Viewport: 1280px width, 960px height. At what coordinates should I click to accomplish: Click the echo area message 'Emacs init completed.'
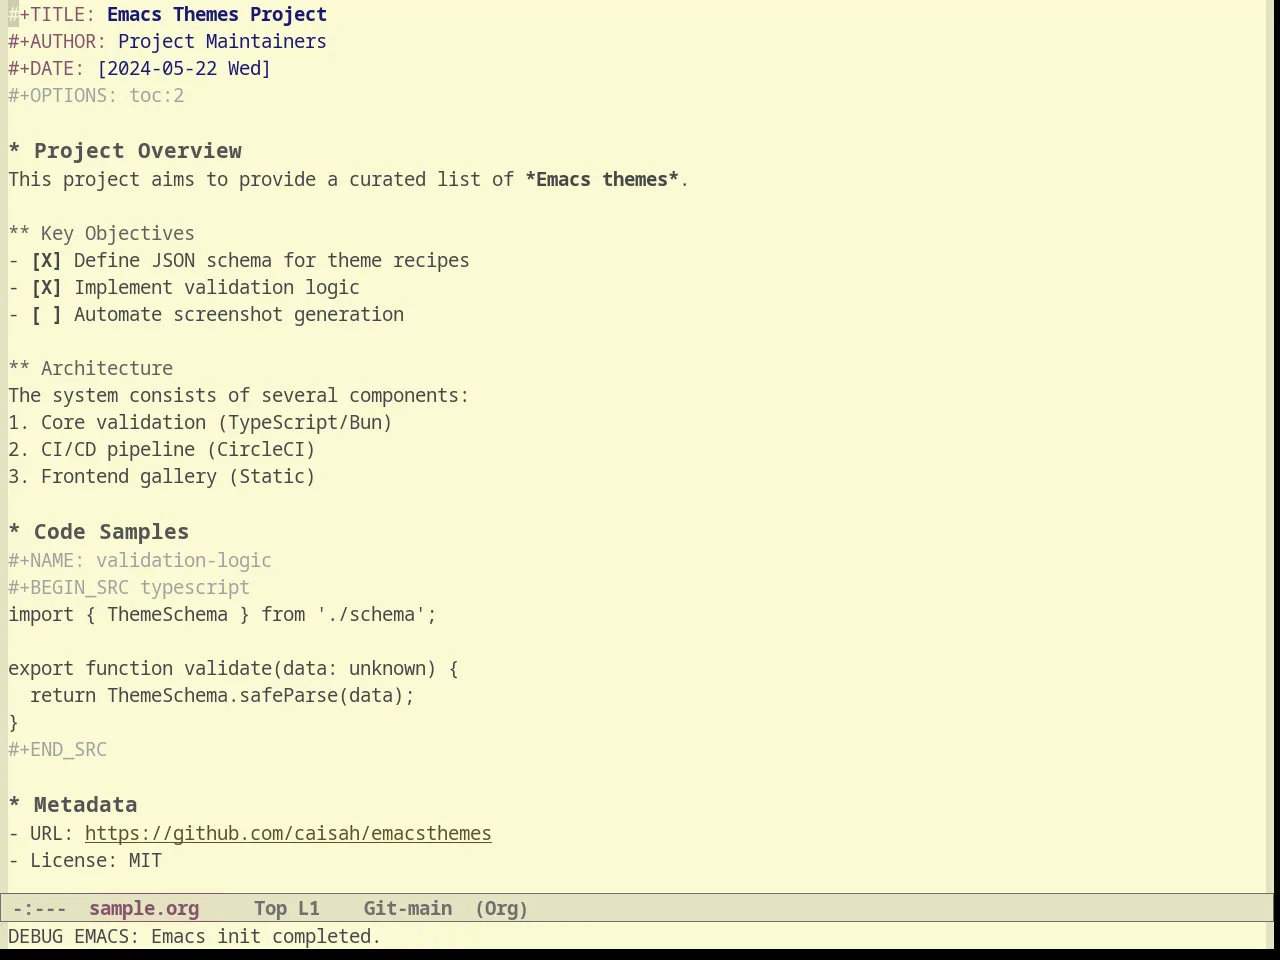(266, 937)
